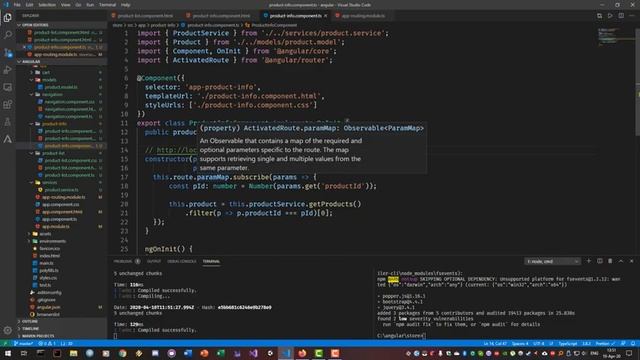Click the feedback icon in status bar
Viewport: 640px width, 360px height.
(623, 344)
